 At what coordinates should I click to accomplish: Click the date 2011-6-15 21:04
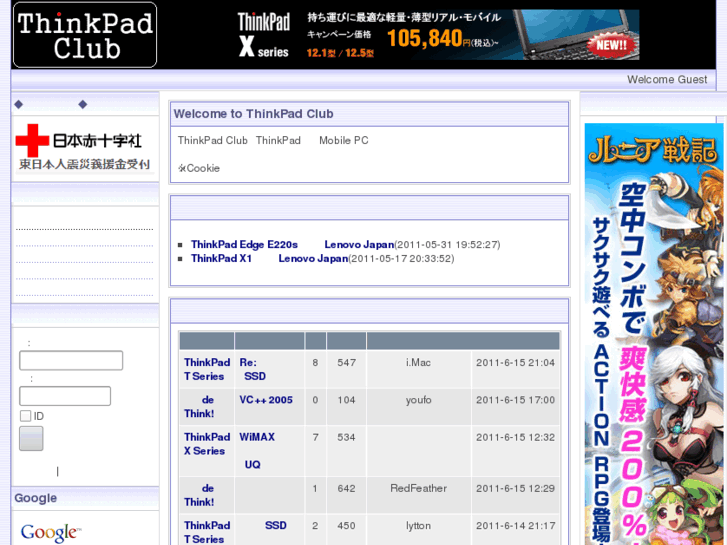[515, 363]
